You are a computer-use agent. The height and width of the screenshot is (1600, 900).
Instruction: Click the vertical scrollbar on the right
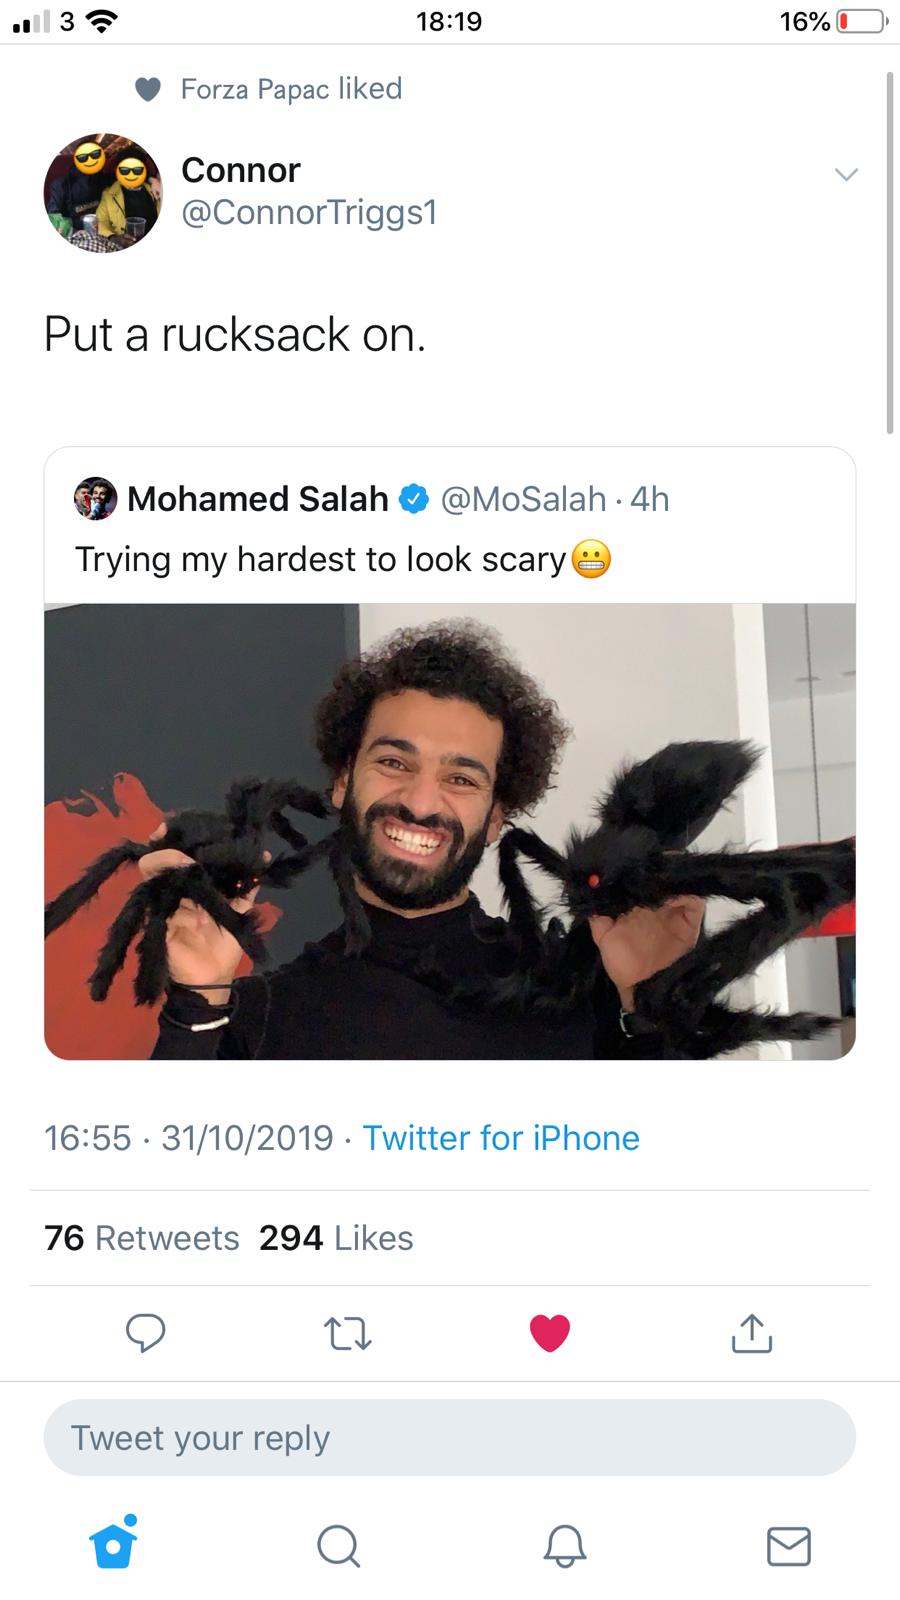[890, 252]
